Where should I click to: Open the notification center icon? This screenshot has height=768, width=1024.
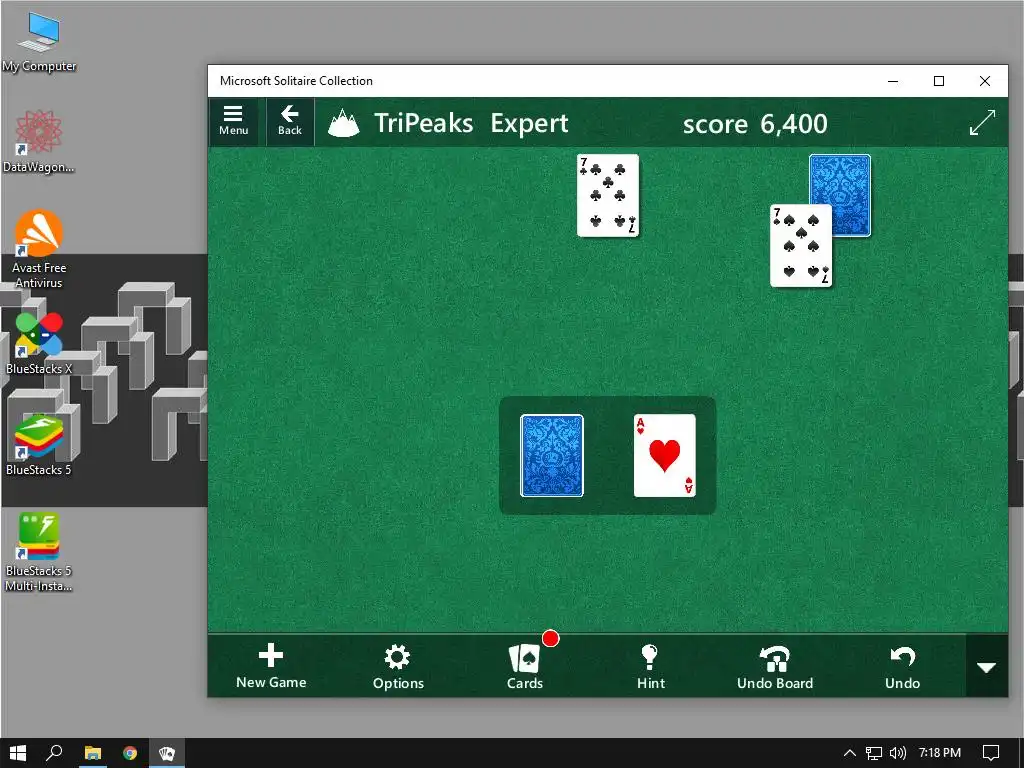991,753
